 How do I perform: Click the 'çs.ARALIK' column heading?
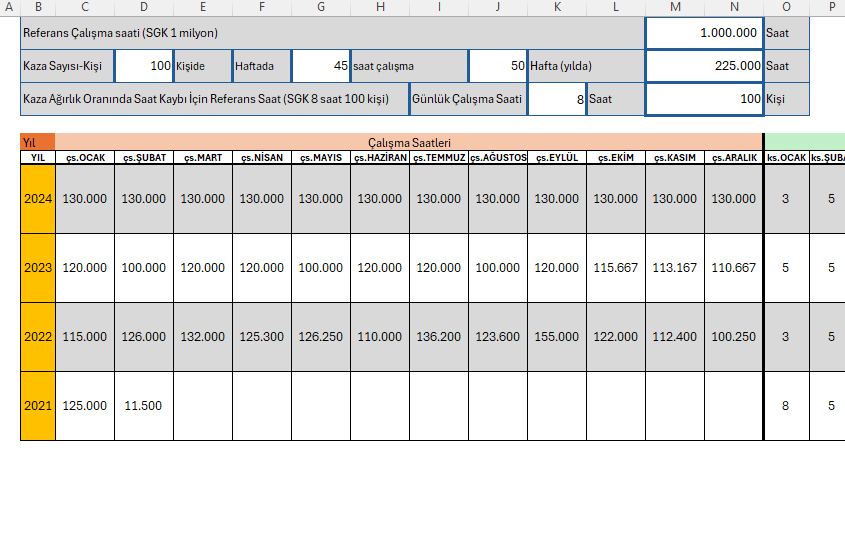click(734, 157)
